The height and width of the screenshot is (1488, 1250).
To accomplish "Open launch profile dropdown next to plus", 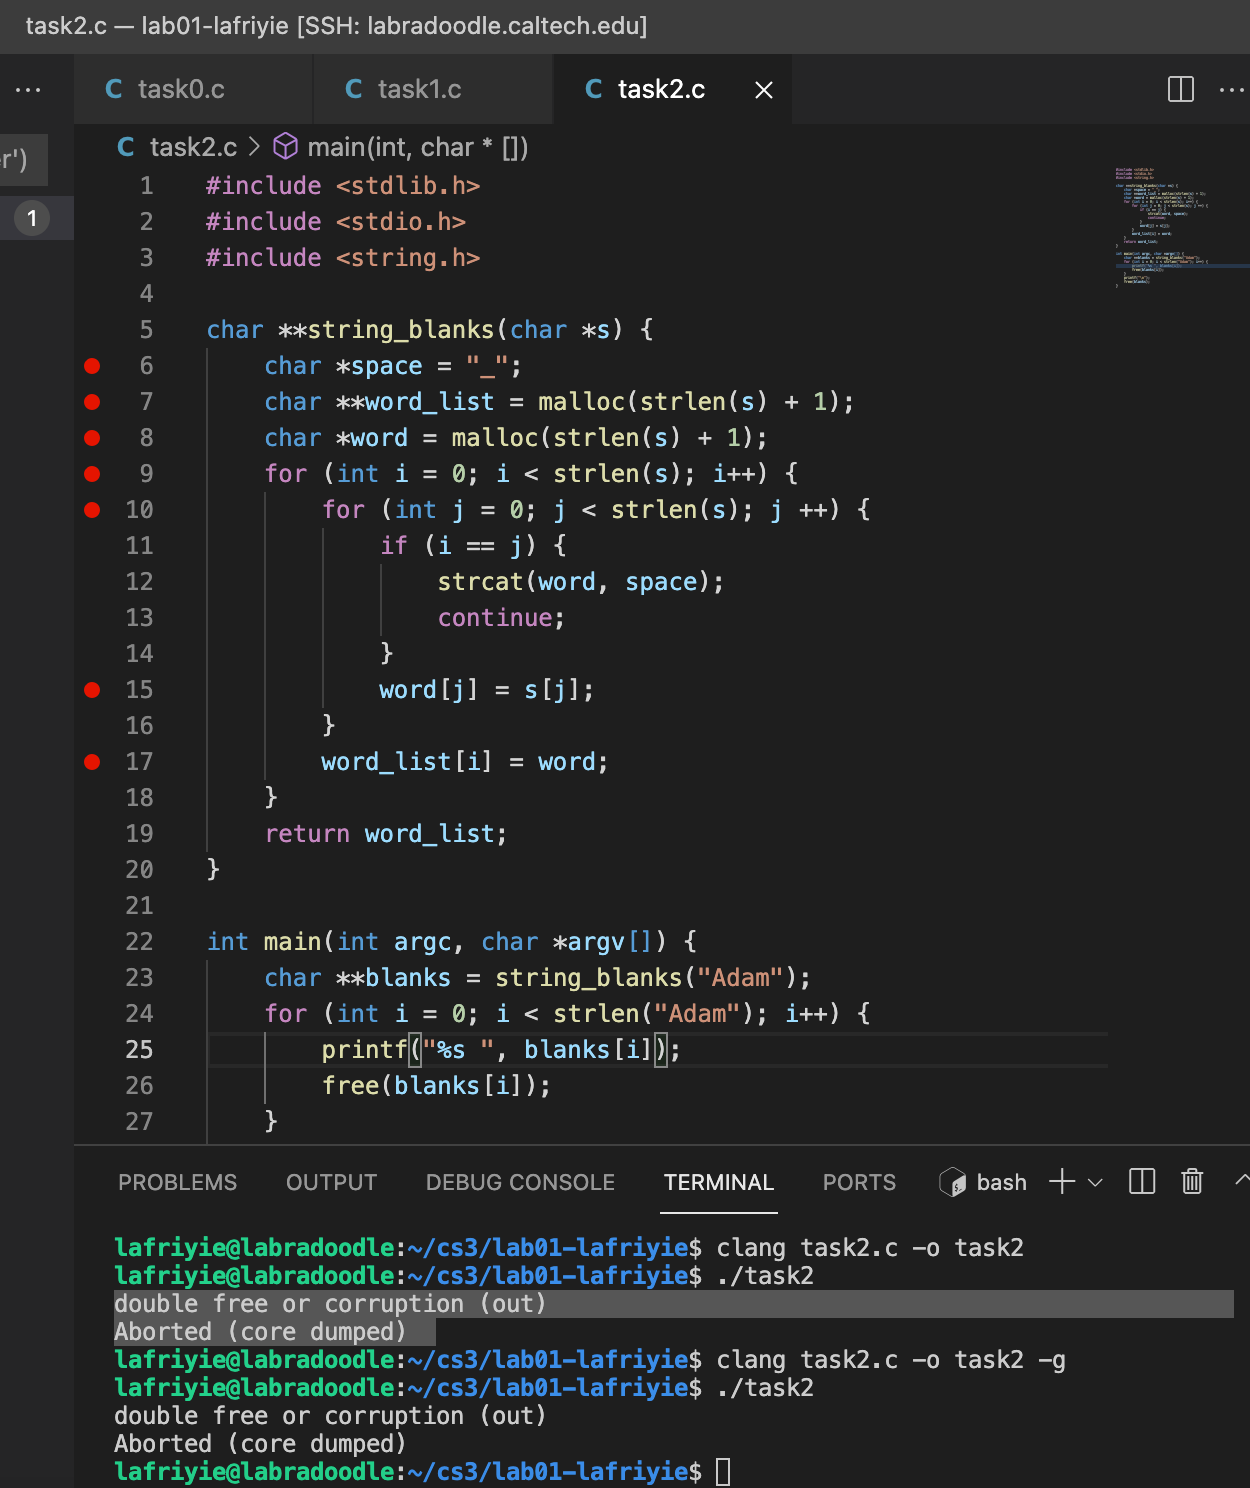I will coord(1095,1182).
